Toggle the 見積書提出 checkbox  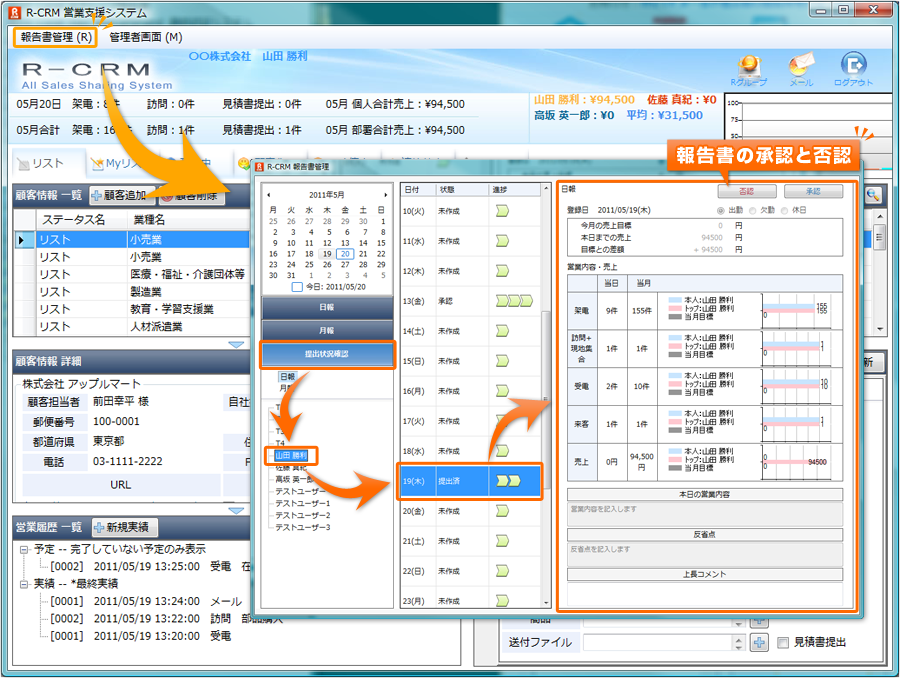[x=783, y=642]
